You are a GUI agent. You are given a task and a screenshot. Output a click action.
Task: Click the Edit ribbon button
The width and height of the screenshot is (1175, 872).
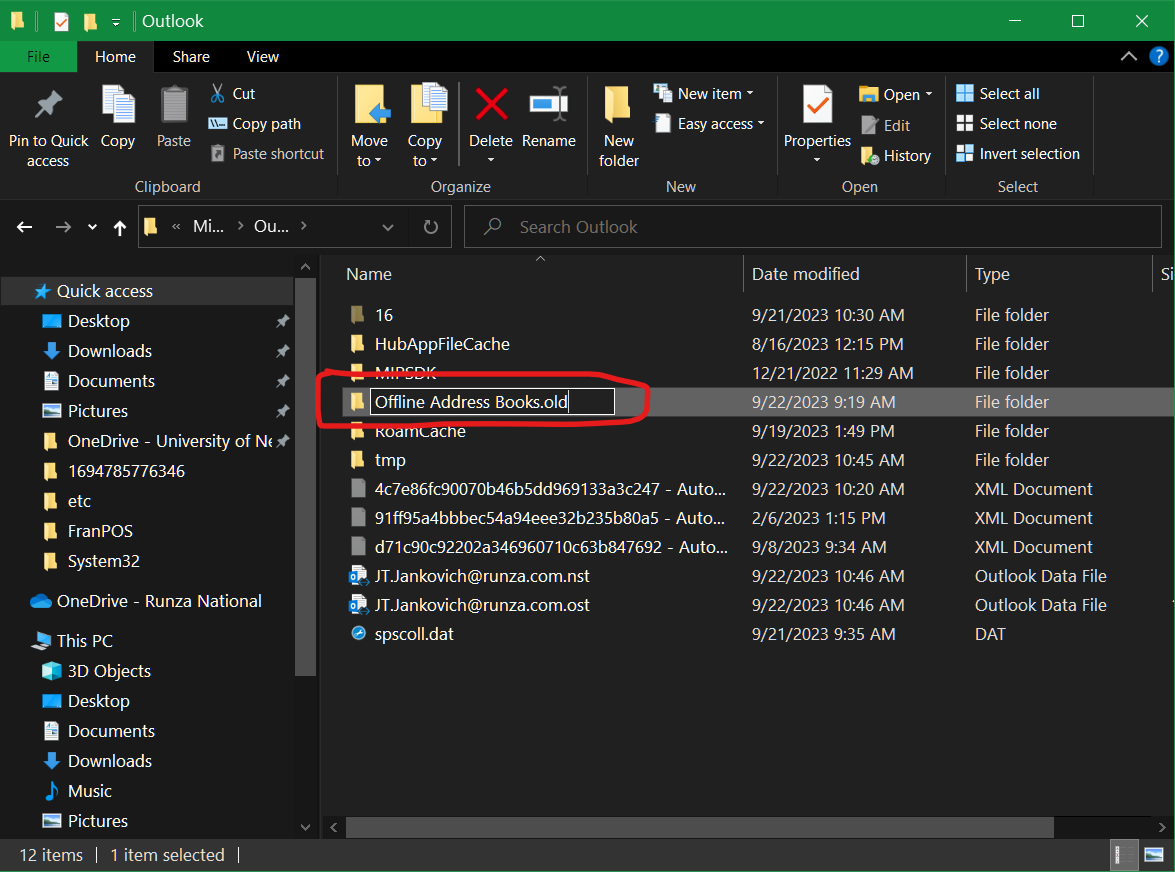point(886,125)
